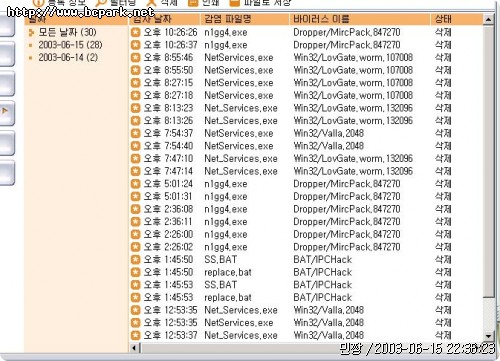Image resolution: width=500 pixels, height=361 pixels.
Task: Select Net_Services.exe in the 오후 8:13:23 row
Action: pyautogui.click(x=241, y=108)
